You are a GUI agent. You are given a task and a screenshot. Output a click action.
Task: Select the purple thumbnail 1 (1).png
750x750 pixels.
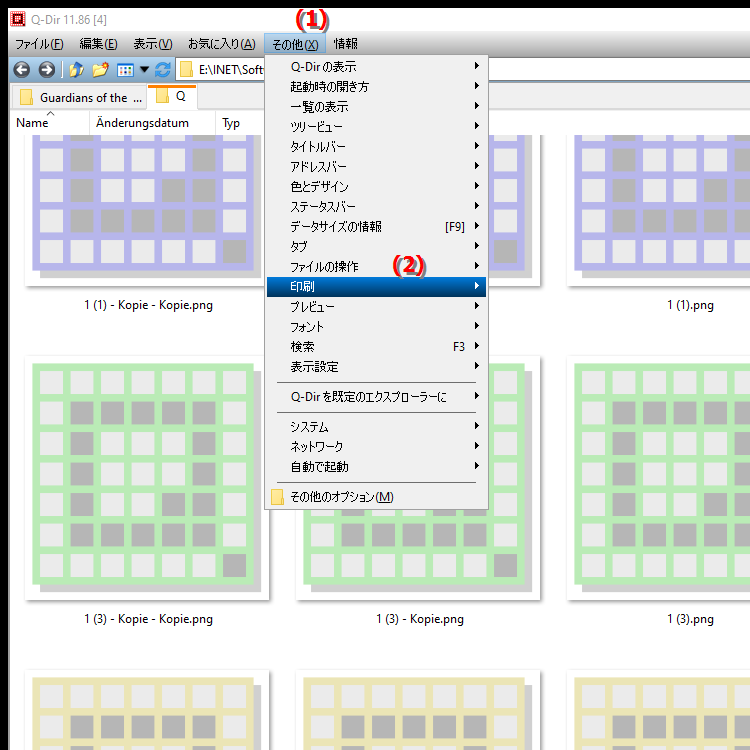pos(659,210)
